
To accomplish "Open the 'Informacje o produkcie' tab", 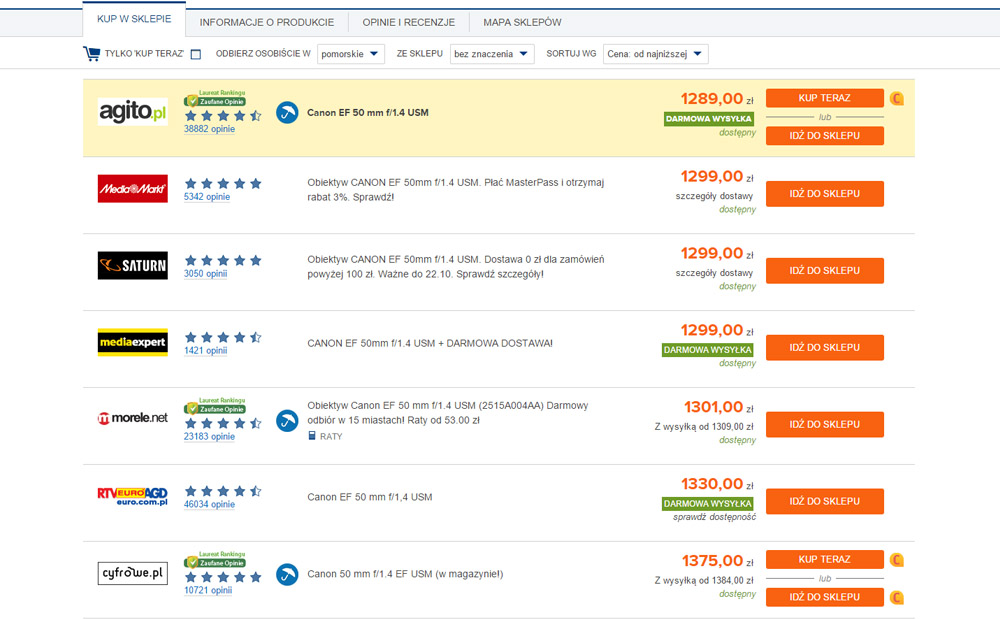I will [x=267, y=22].
